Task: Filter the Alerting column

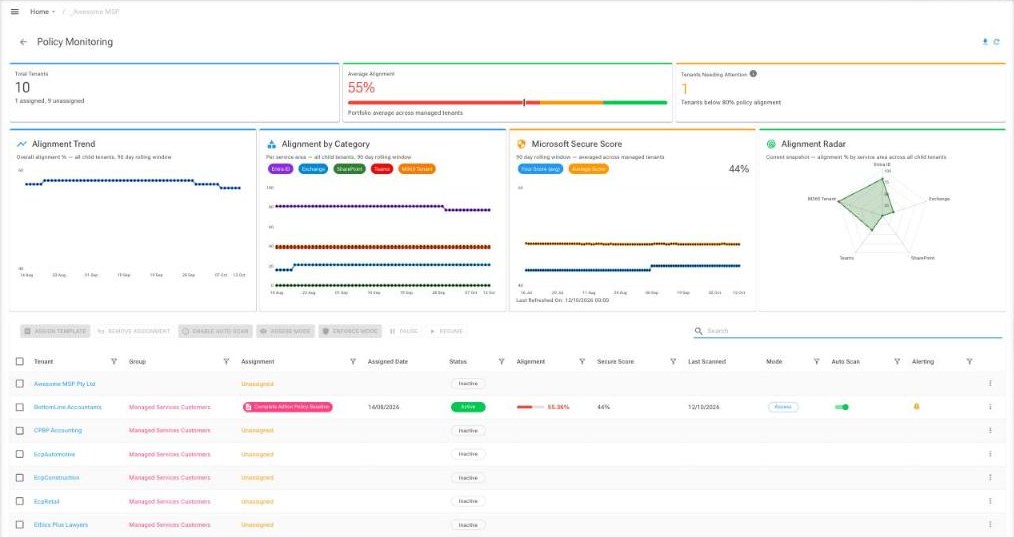Action: point(969,362)
